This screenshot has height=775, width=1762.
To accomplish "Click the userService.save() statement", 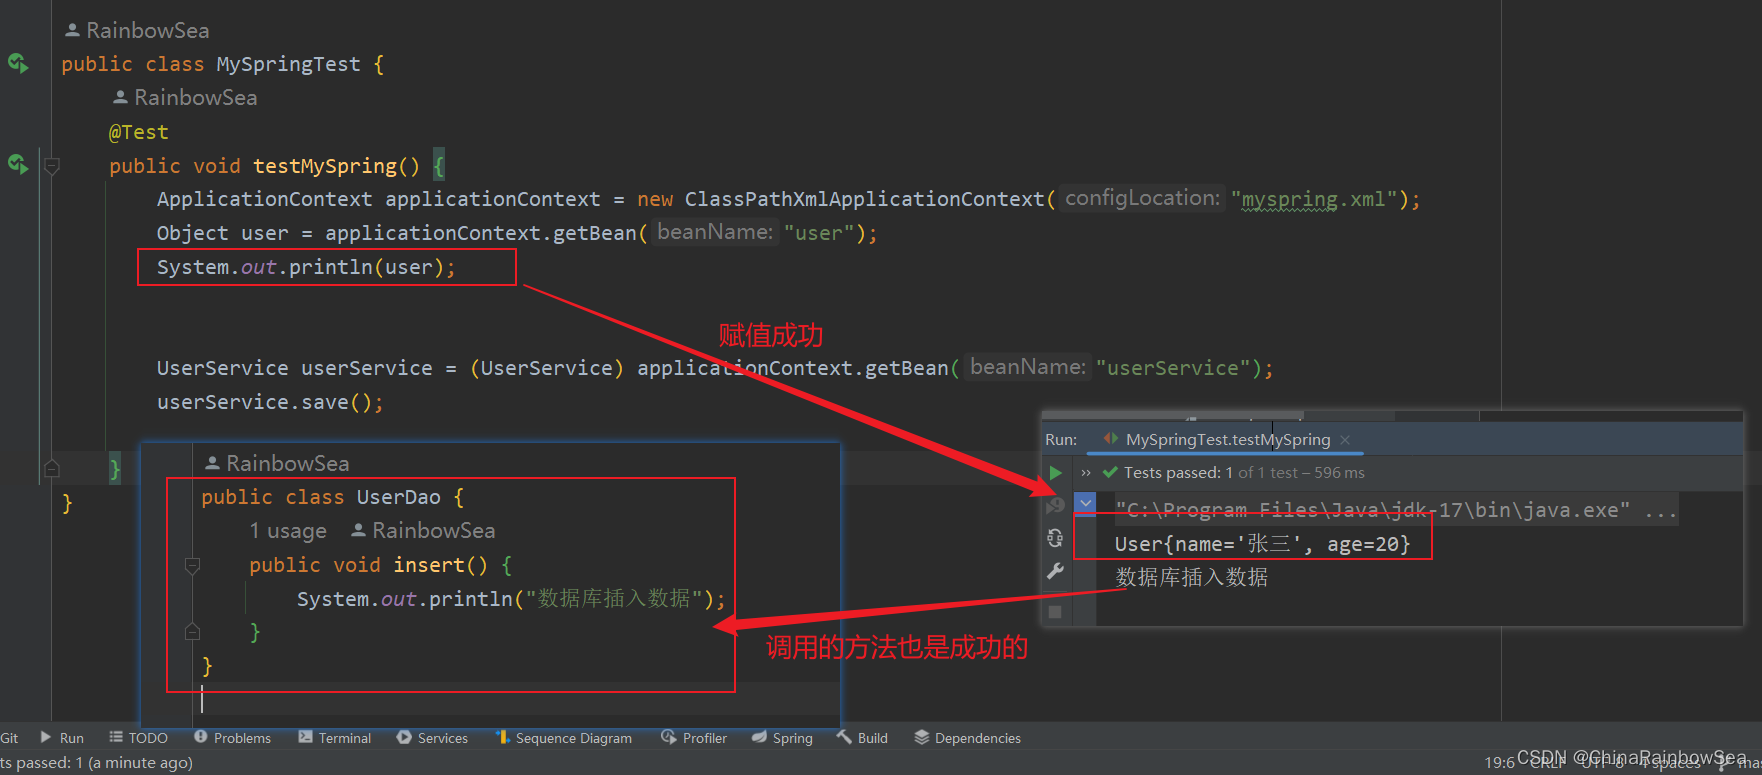I will tap(270, 402).
